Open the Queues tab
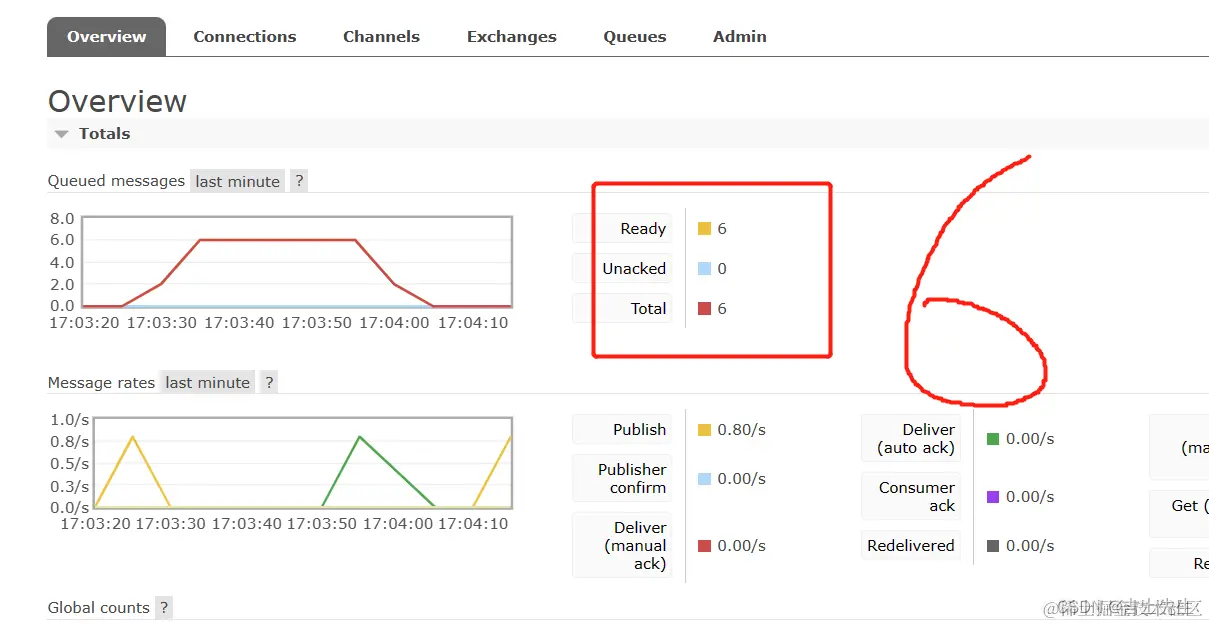This screenshot has height=625, width=1209. (x=635, y=36)
